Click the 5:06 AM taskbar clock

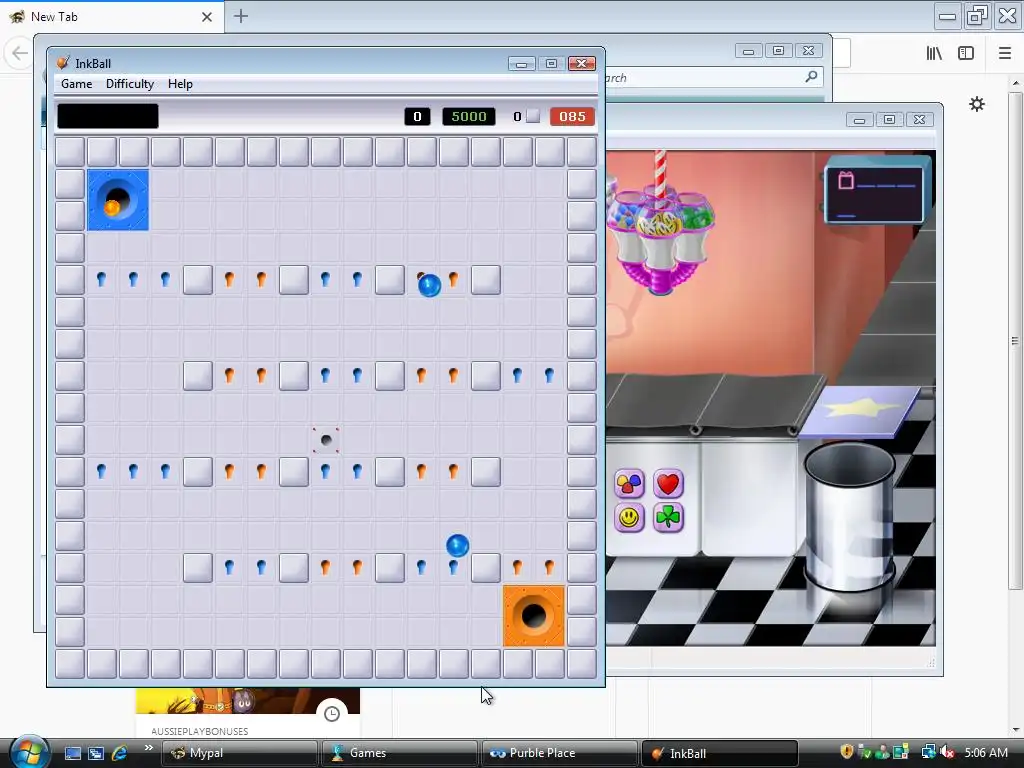[x=986, y=752]
